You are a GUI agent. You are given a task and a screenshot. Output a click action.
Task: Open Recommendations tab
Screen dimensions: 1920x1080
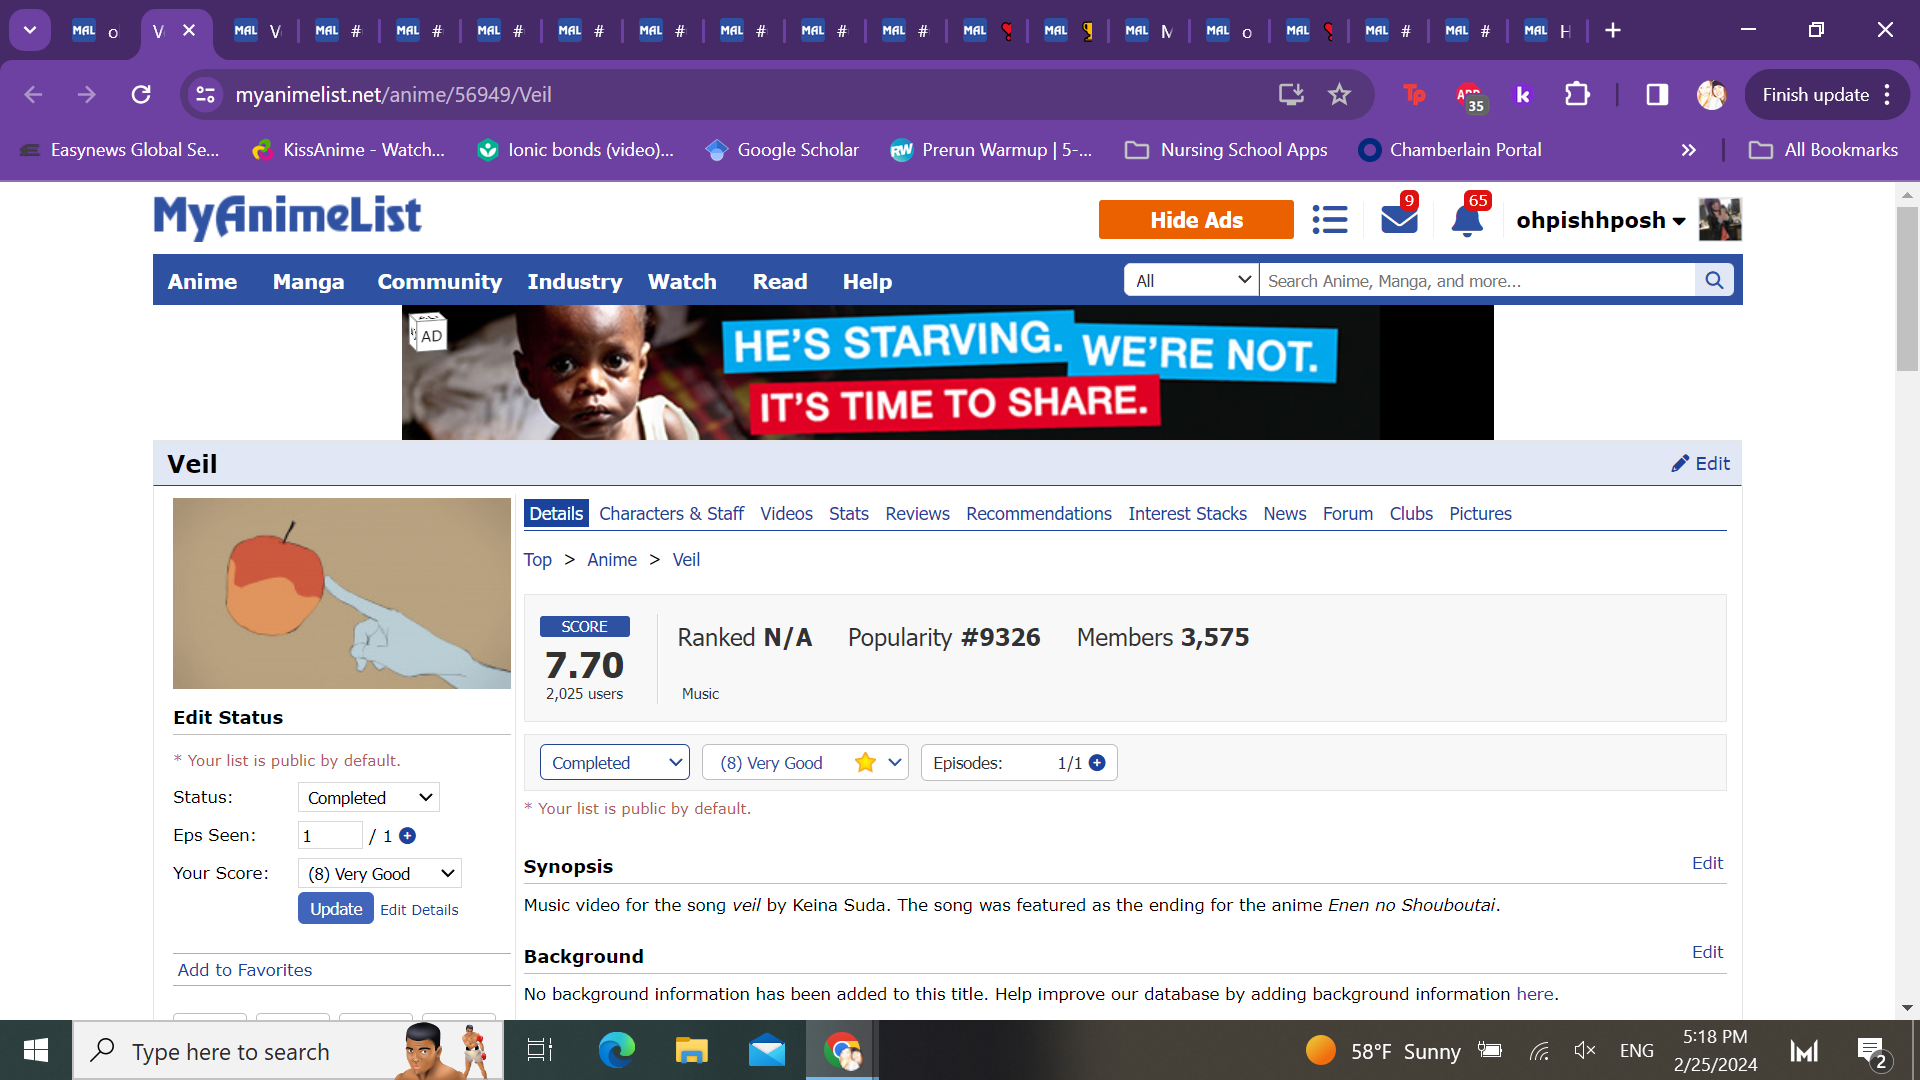(1039, 514)
